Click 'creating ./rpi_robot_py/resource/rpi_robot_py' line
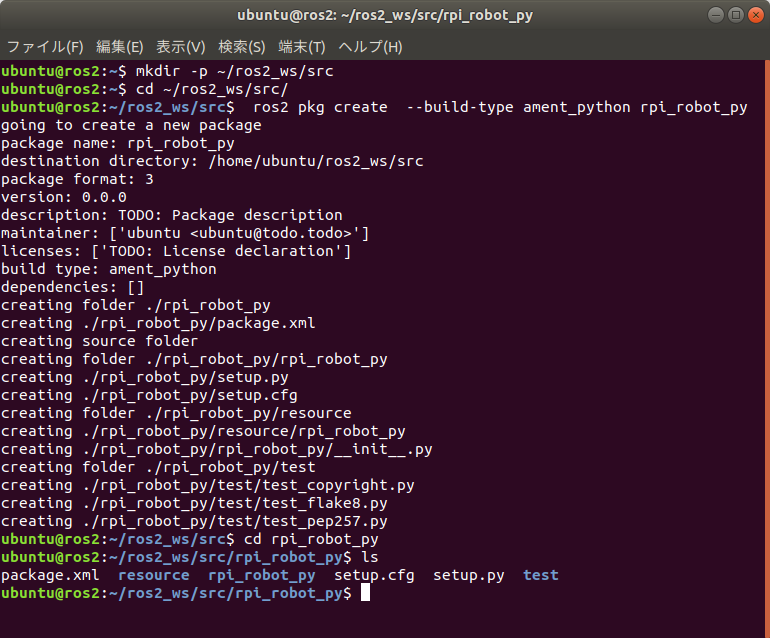Viewport: 770px width, 638px height. pyautogui.click(x=203, y=431)
